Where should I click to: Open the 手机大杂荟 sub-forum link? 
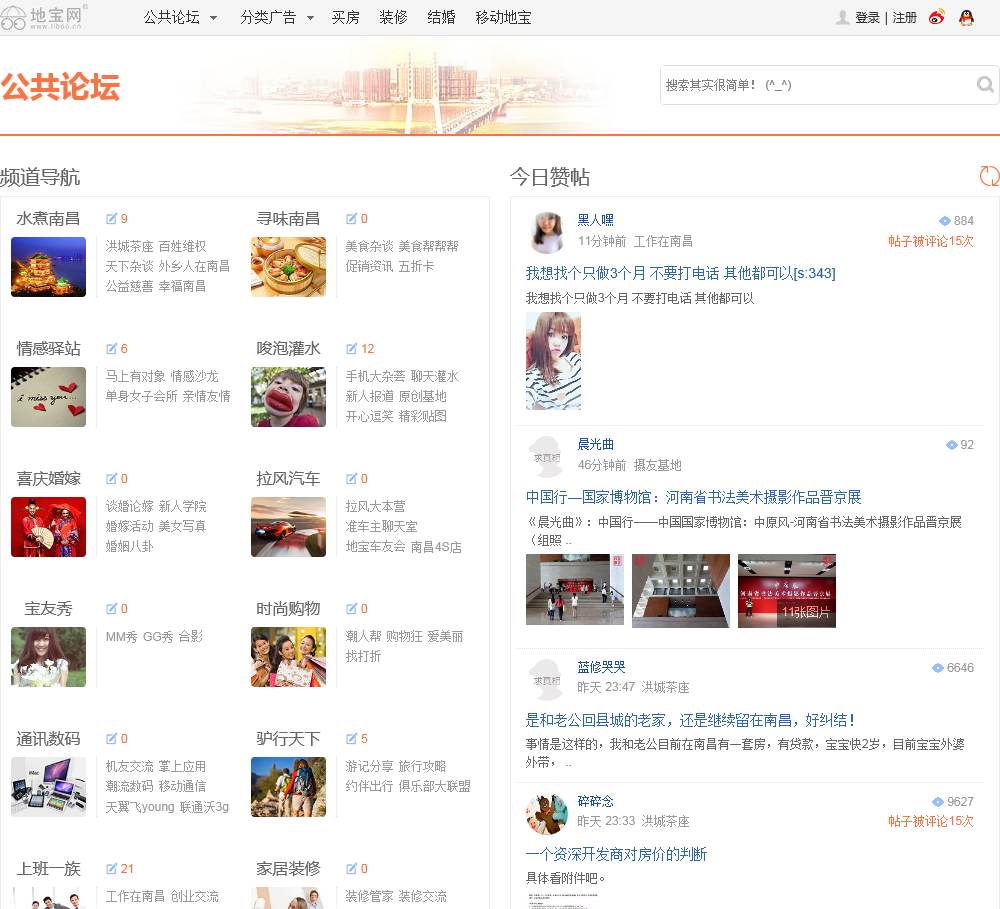[375, 376]
